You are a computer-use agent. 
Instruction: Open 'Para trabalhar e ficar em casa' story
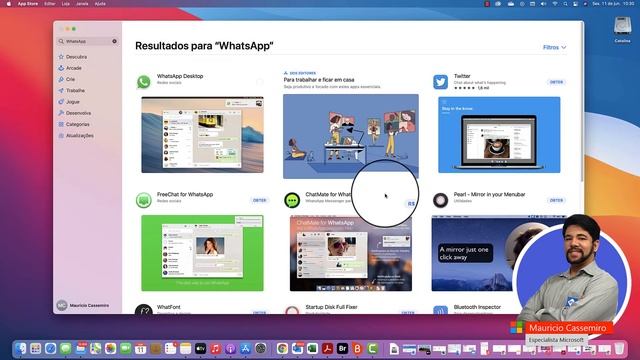319,80
